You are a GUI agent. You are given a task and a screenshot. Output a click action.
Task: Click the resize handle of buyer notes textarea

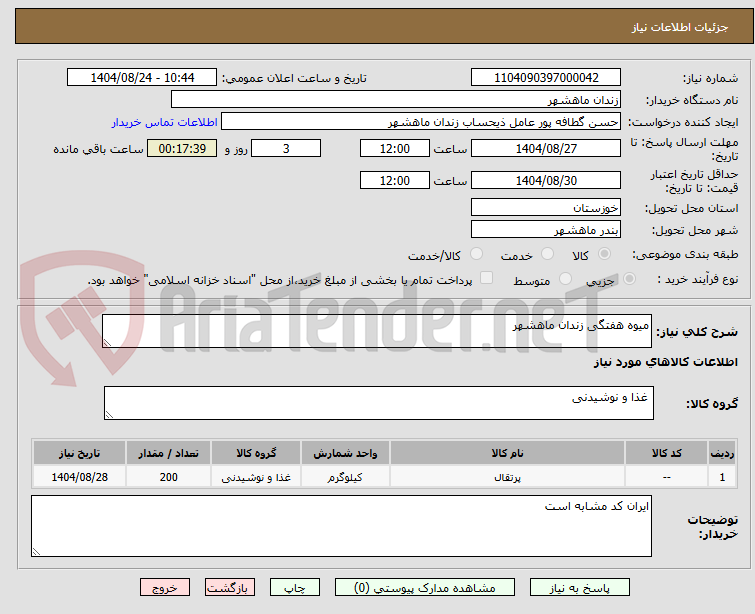click(x=36, y=552)
